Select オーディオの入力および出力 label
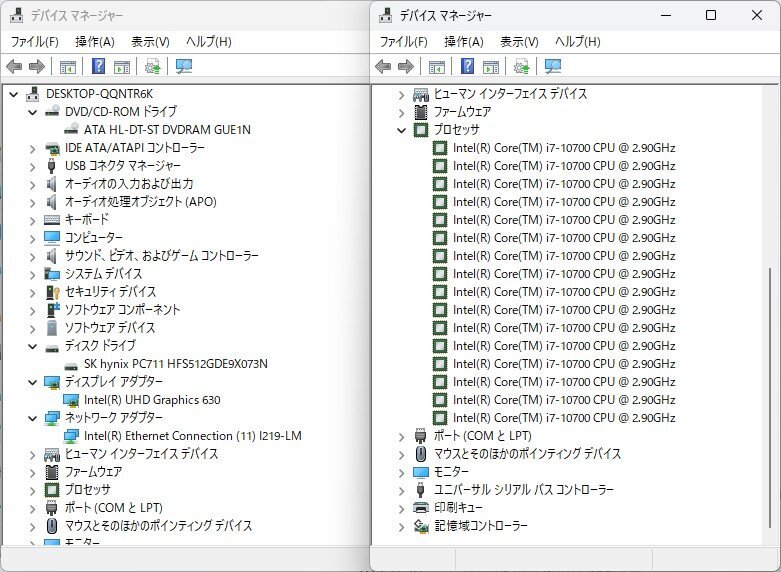The height and width of the screenshot is (572, 781). pyautogui.click(x=129, y=184)
